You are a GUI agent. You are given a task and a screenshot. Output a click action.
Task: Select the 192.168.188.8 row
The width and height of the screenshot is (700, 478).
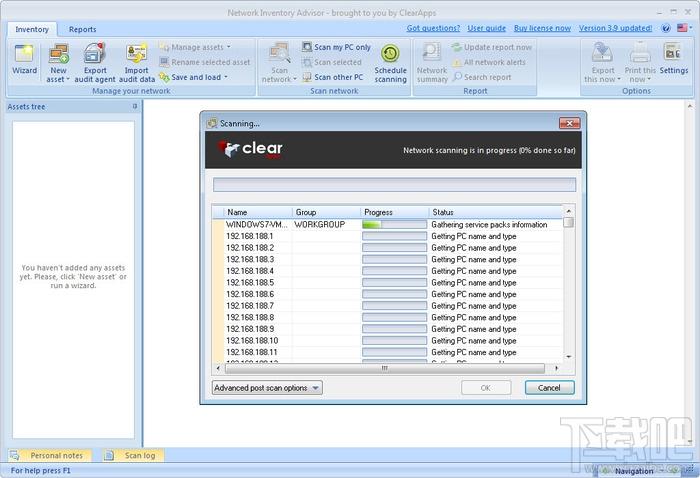point(388,317)
